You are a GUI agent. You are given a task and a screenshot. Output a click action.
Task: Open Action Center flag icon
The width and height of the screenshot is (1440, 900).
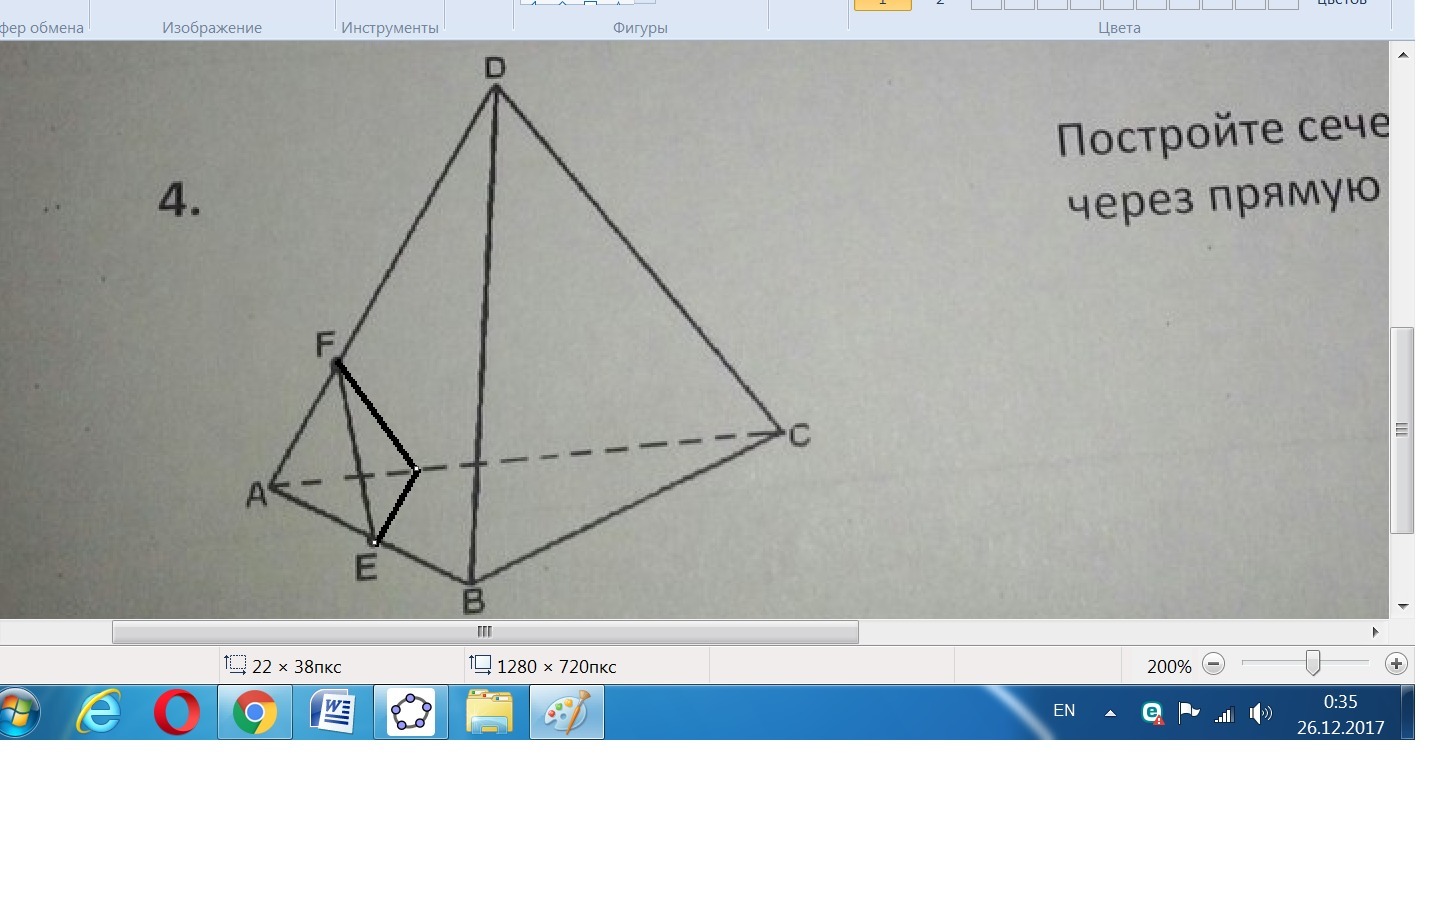click(x=1189, y=713)
